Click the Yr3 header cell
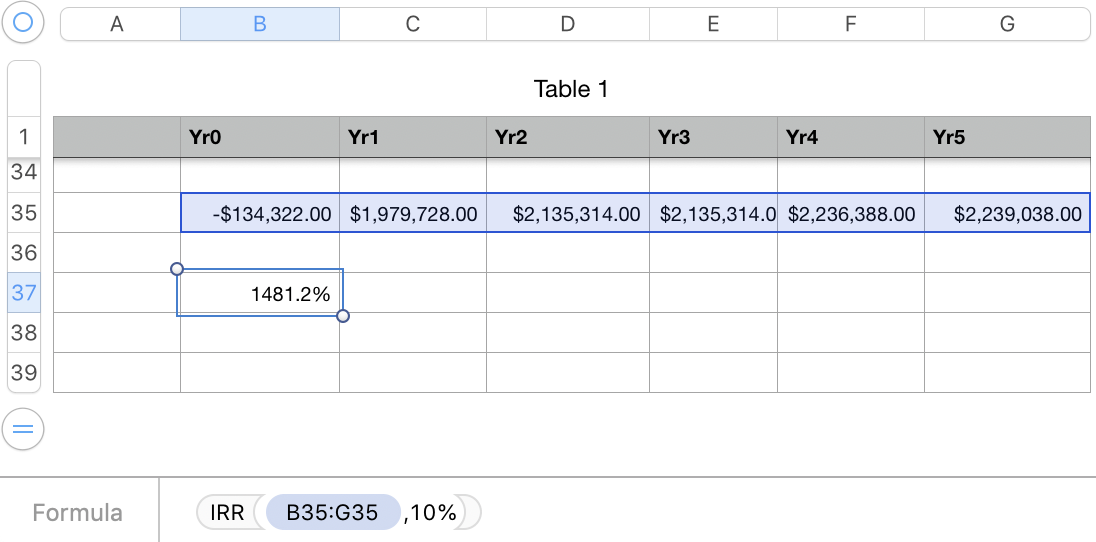This screenshot has width=1096, height=542. tap(713, 137)
